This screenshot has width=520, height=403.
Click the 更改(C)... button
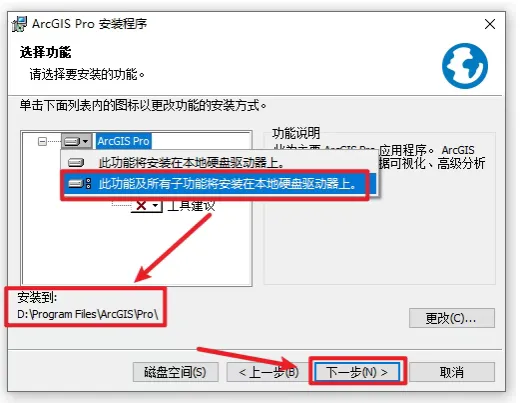(452, 318)
